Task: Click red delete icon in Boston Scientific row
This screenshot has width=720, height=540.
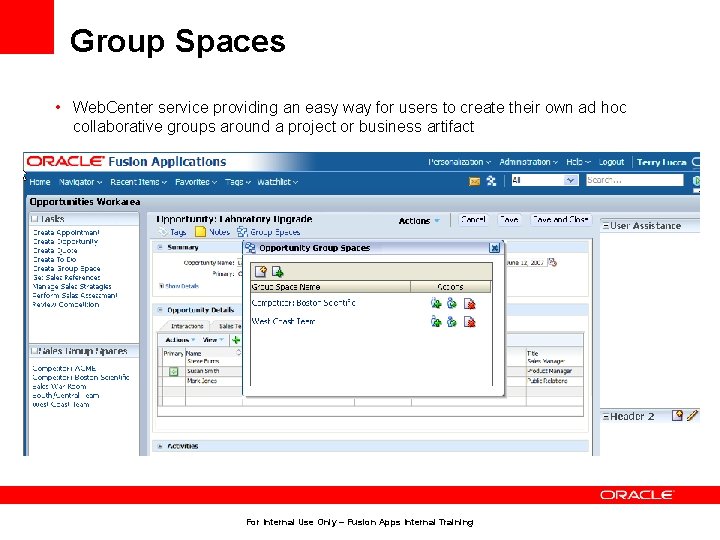Action: click(469, 304)
